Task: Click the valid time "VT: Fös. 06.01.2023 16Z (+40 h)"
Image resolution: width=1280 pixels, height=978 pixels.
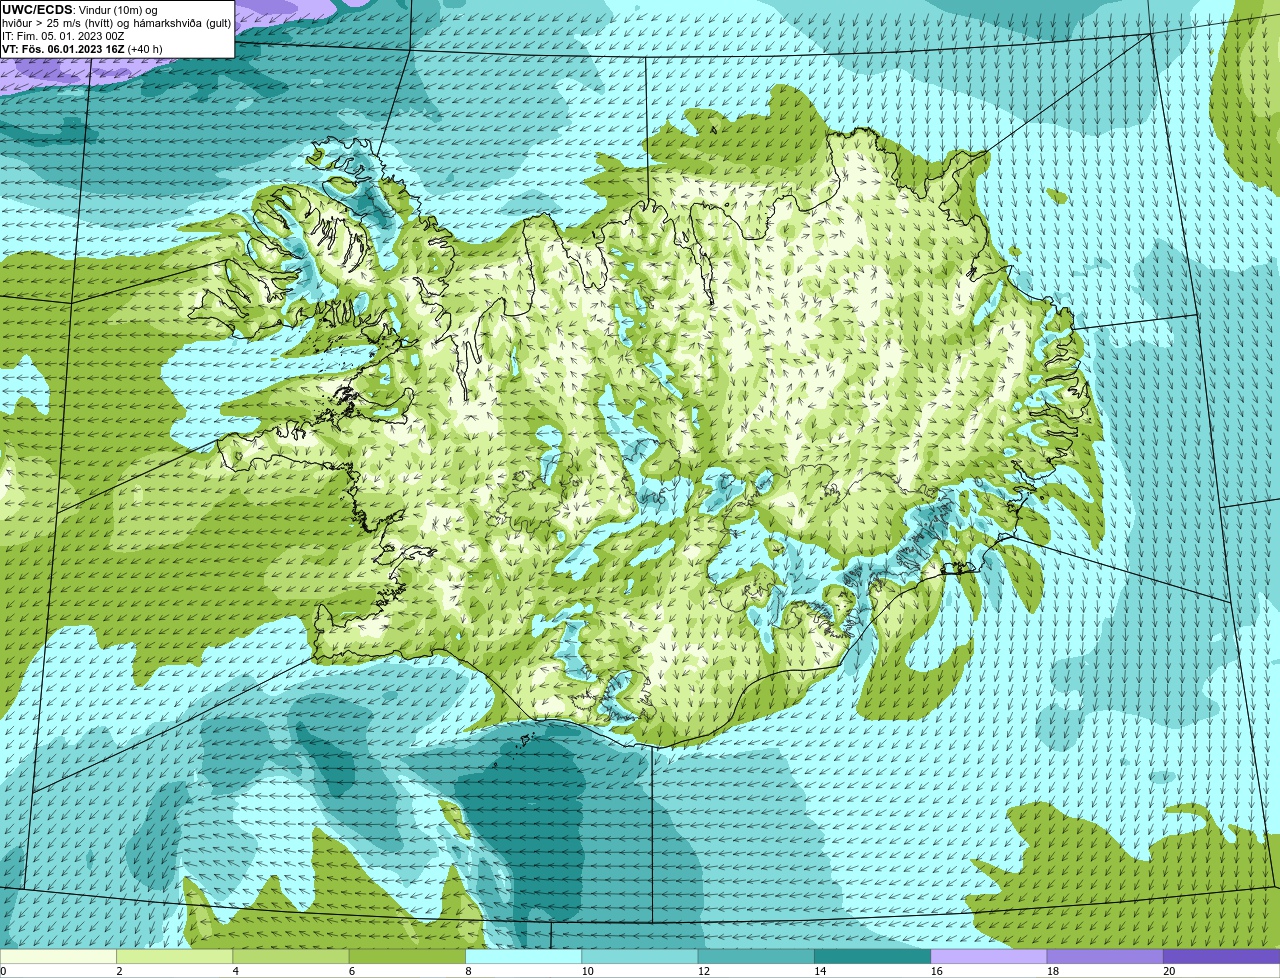Action: 82,49
